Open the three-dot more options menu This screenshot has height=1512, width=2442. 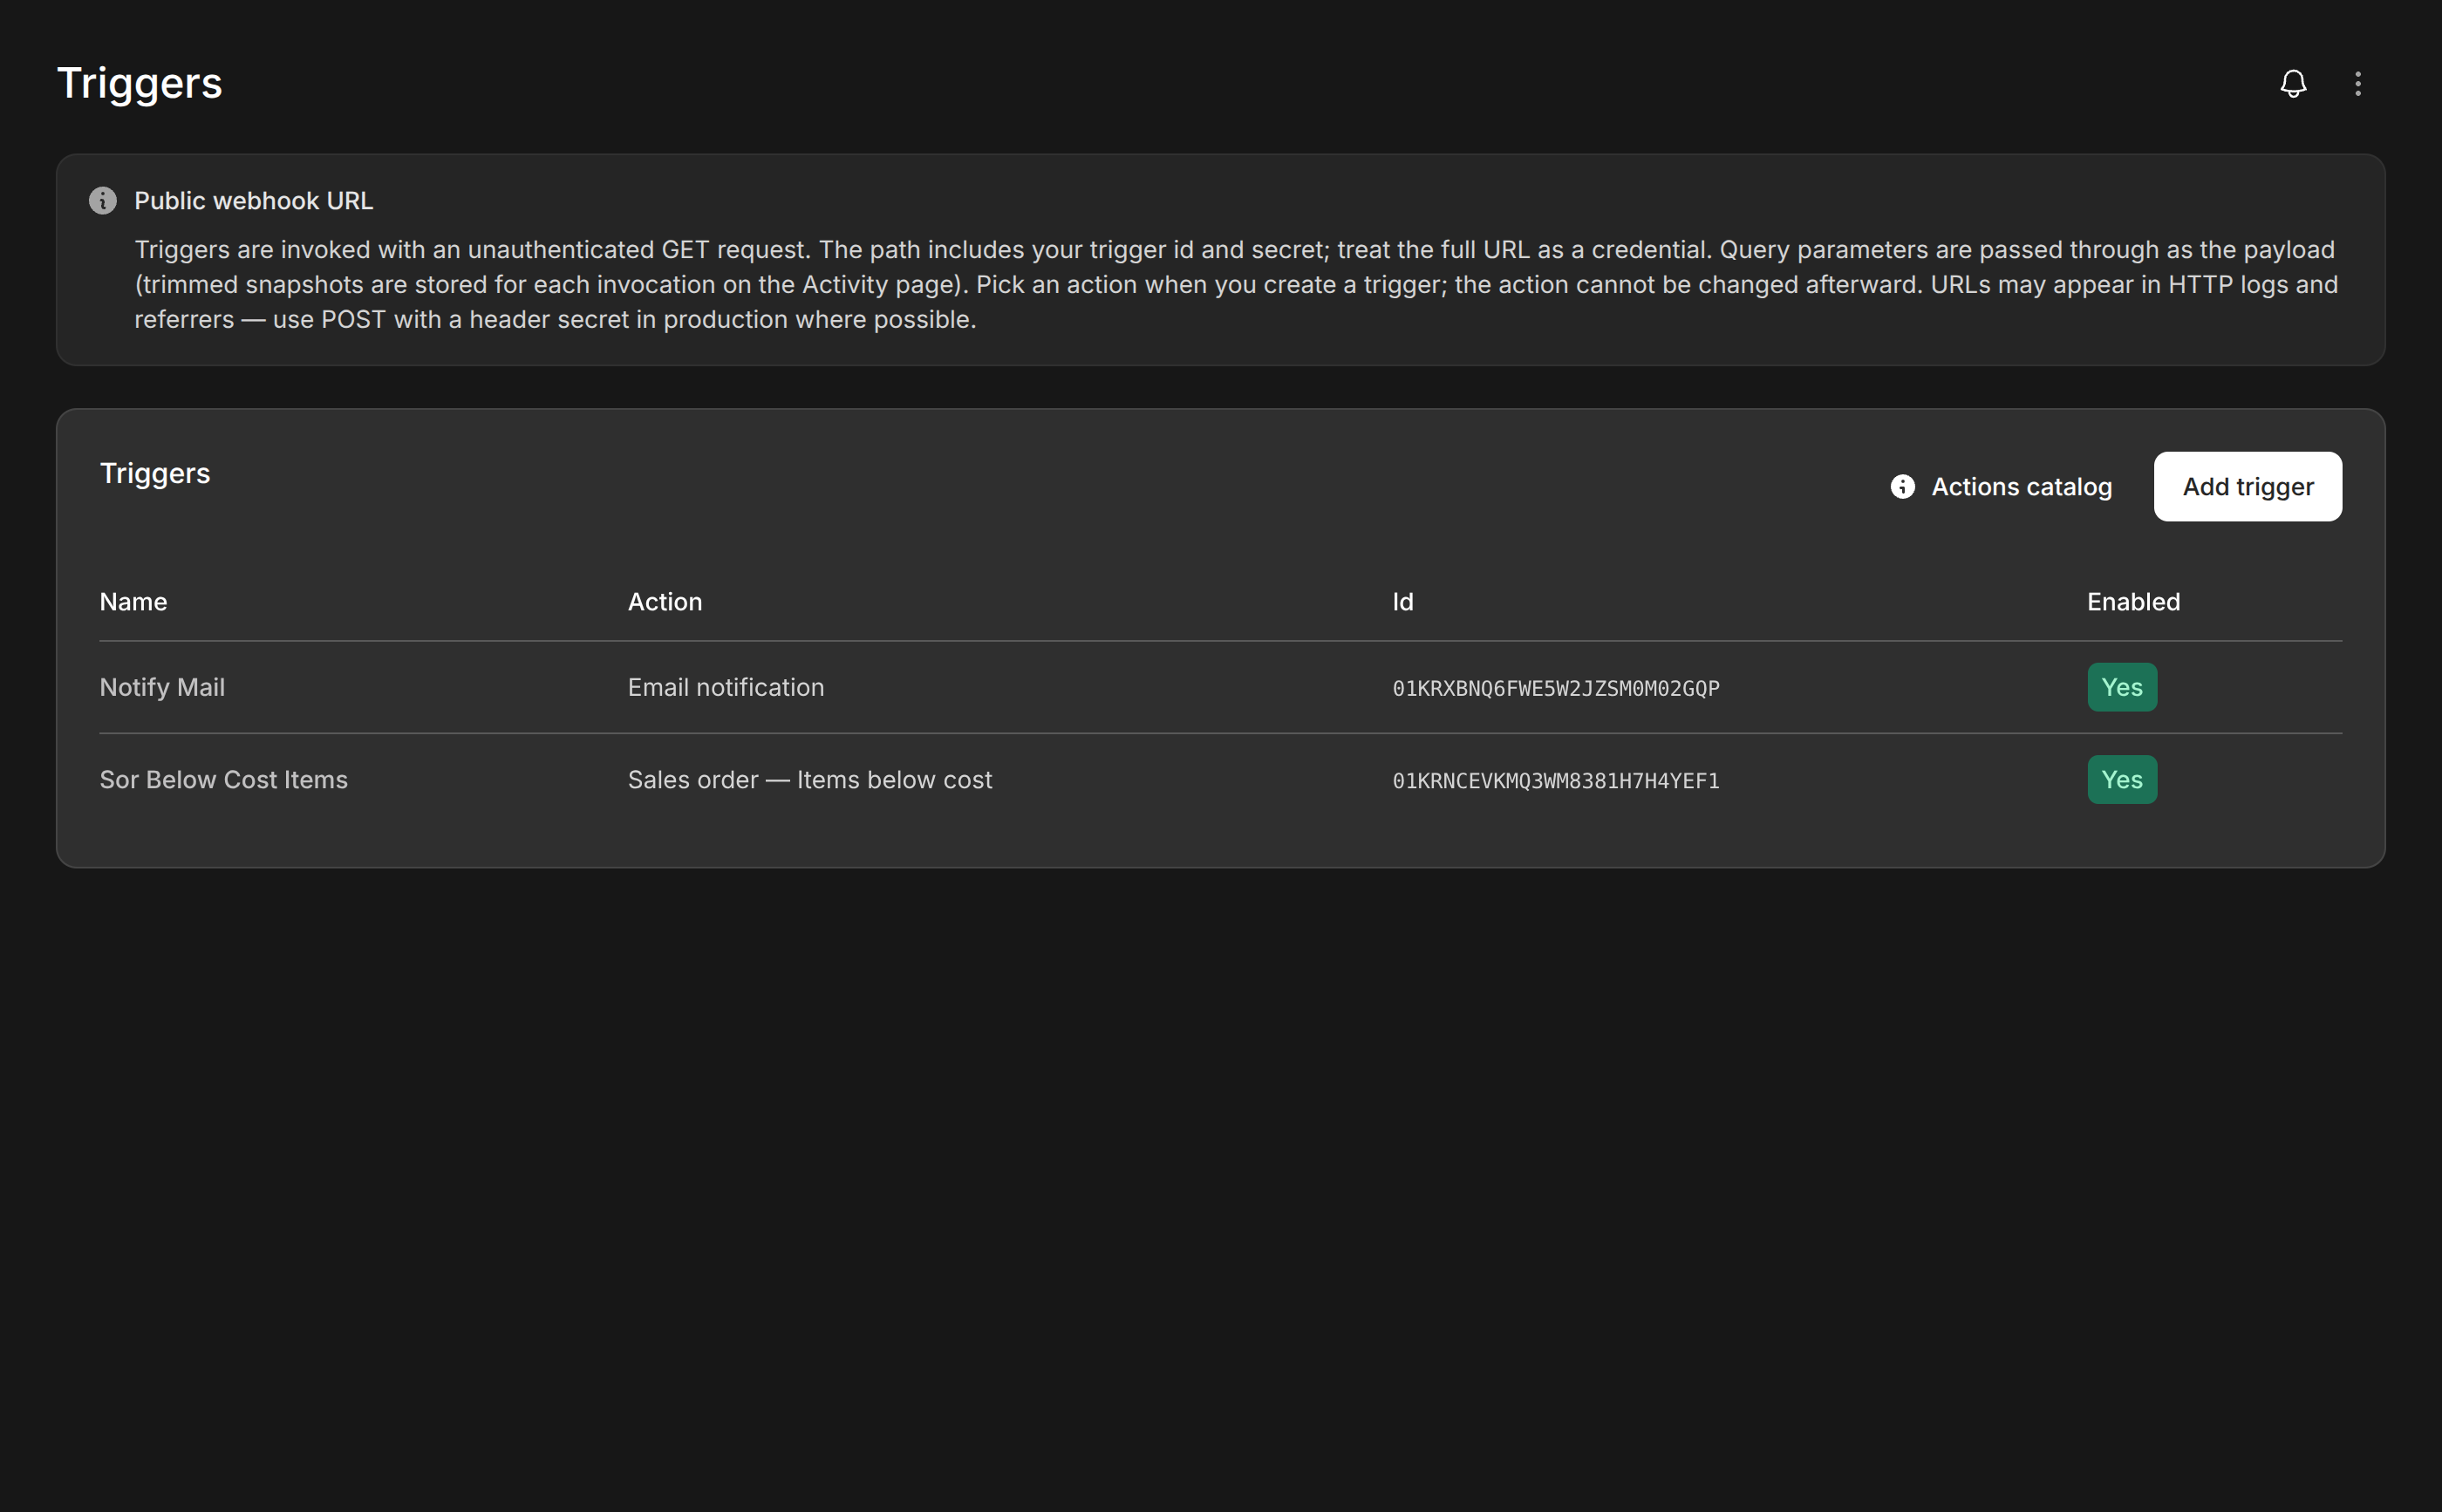(x=2358, y=83)
